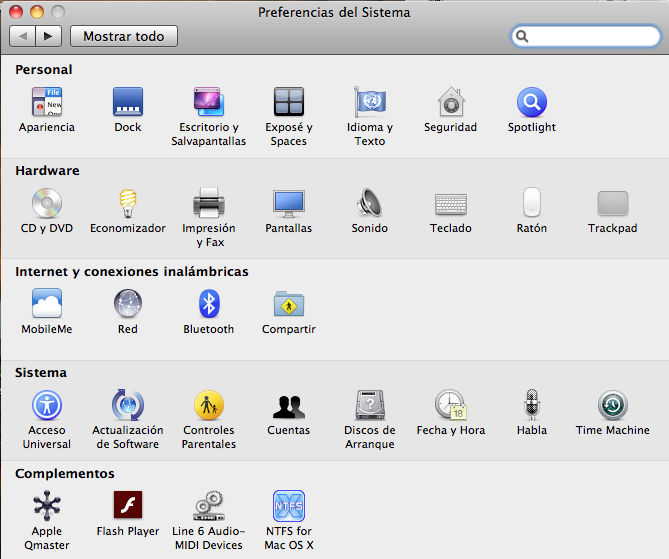Viewport: 669px width, 559px height.
Task: Open Economizador energy settings
Action: [x=128, y=204]
